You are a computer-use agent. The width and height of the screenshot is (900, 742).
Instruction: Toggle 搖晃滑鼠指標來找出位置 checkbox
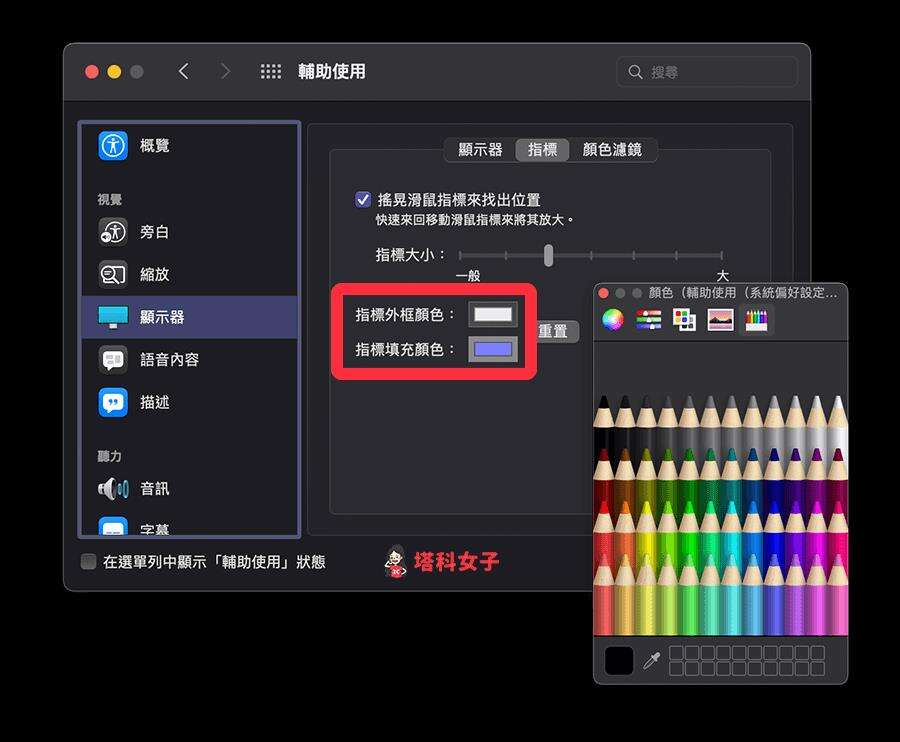363,200
